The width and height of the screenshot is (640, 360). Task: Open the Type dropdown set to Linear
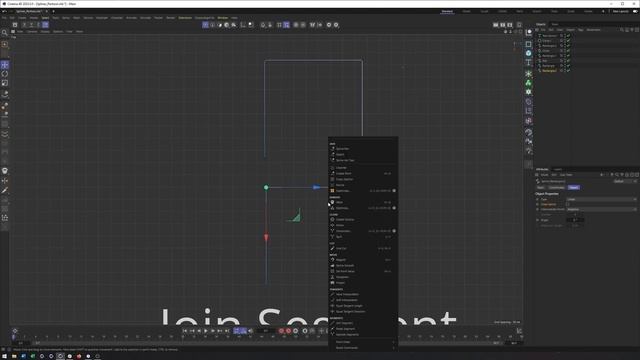point(601,199)
